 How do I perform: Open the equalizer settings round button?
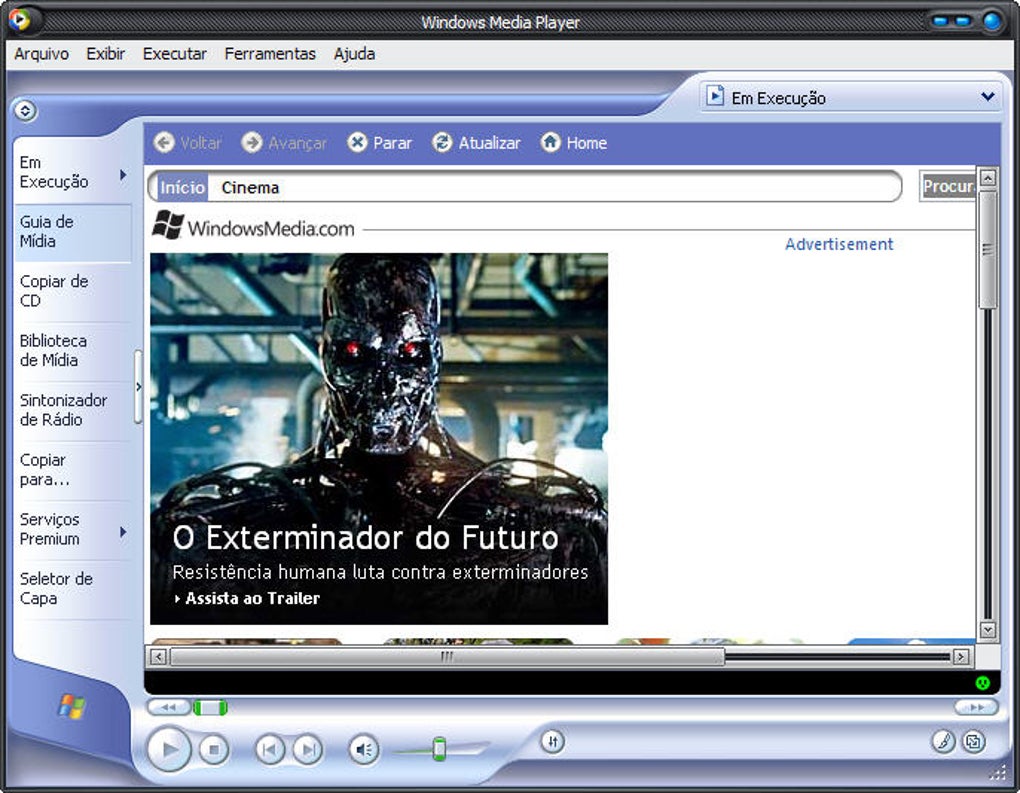pyautogui.click(x=552, y=742)
